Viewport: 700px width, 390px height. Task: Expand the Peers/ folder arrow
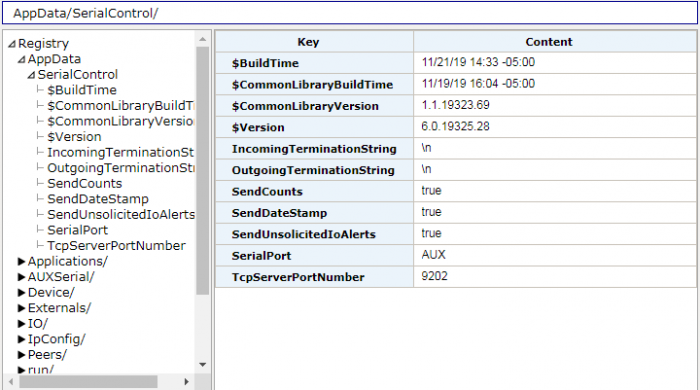click(x=21, y=355)
